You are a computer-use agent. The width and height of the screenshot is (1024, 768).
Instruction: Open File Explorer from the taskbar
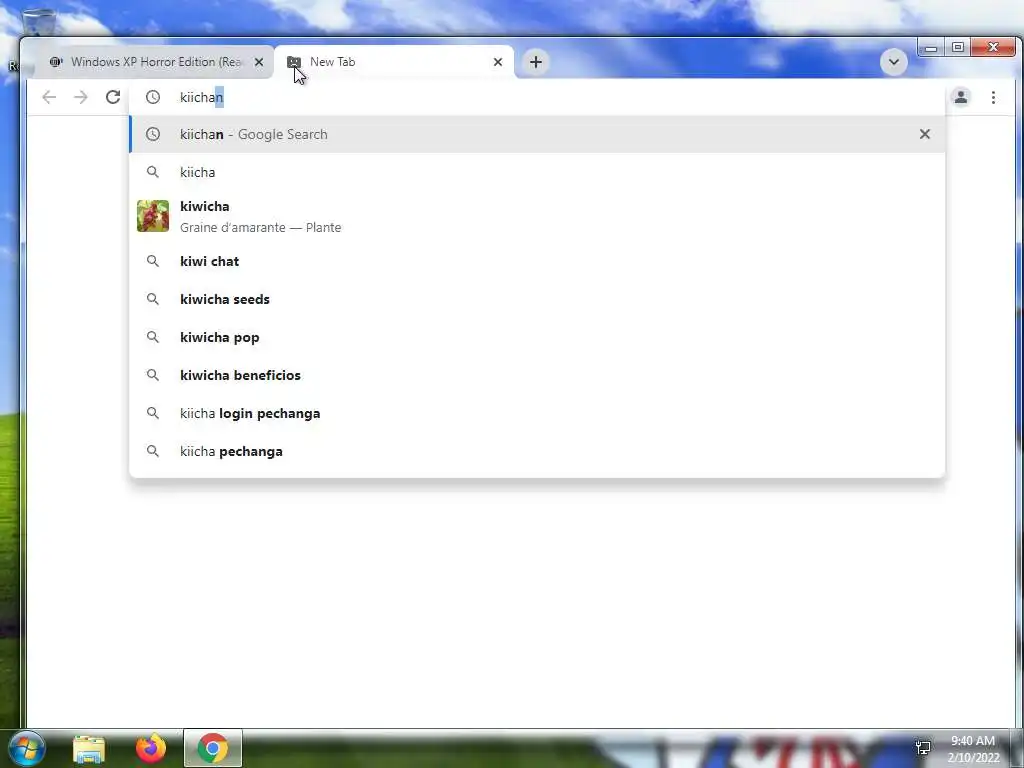(89, 749)
